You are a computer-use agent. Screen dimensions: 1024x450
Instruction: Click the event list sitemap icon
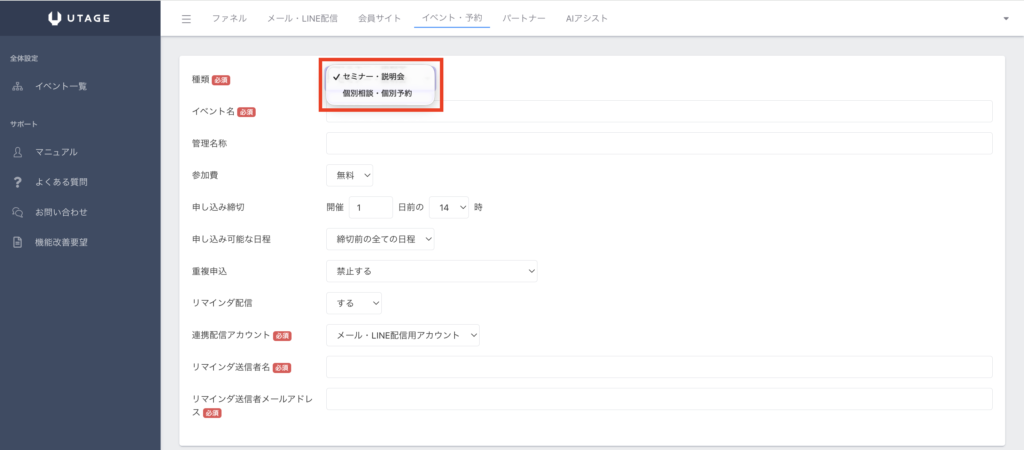pos(17,86)
